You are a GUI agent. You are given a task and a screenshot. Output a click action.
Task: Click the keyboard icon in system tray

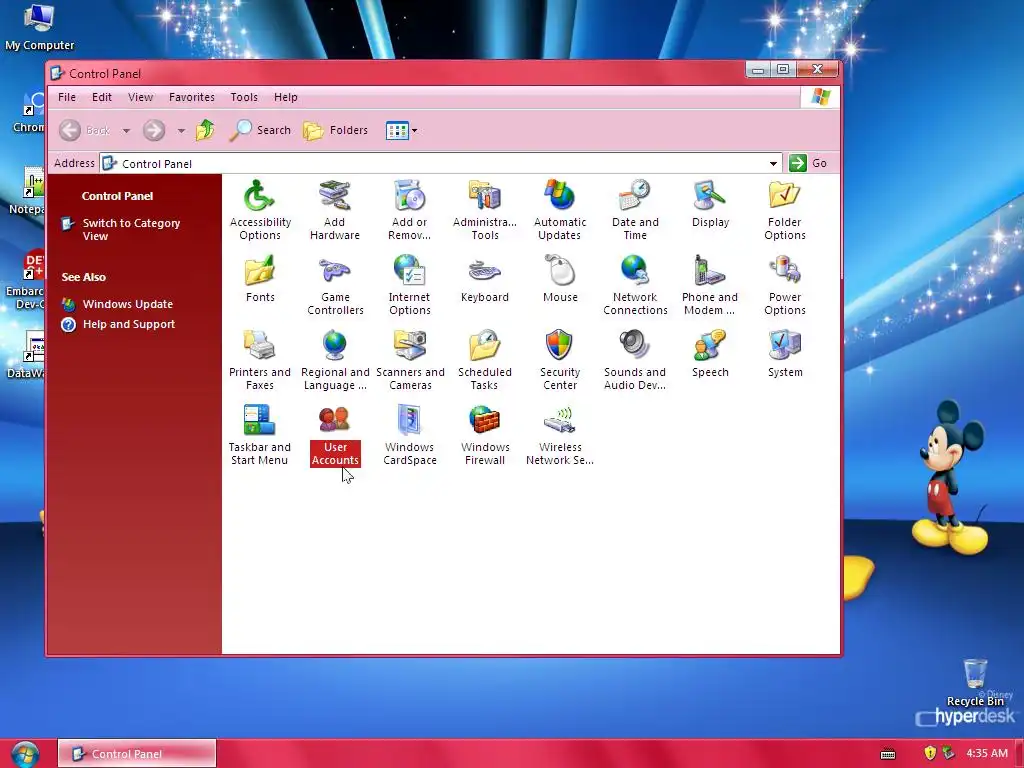point(888,754)
